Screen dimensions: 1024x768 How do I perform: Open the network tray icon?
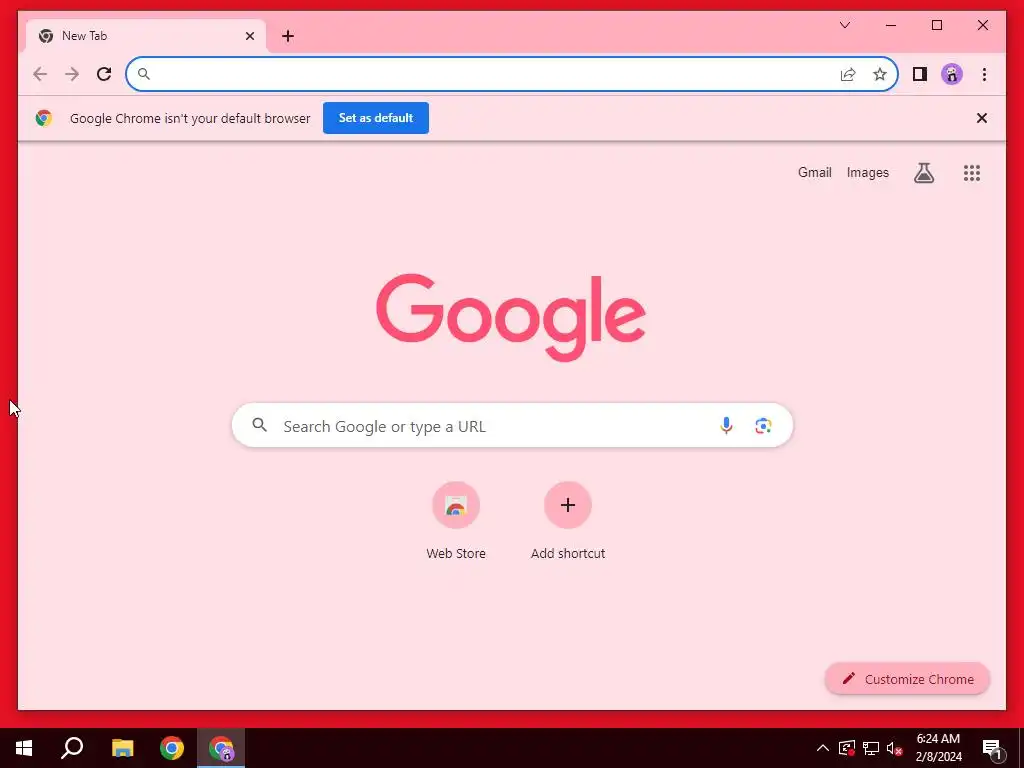871,748
